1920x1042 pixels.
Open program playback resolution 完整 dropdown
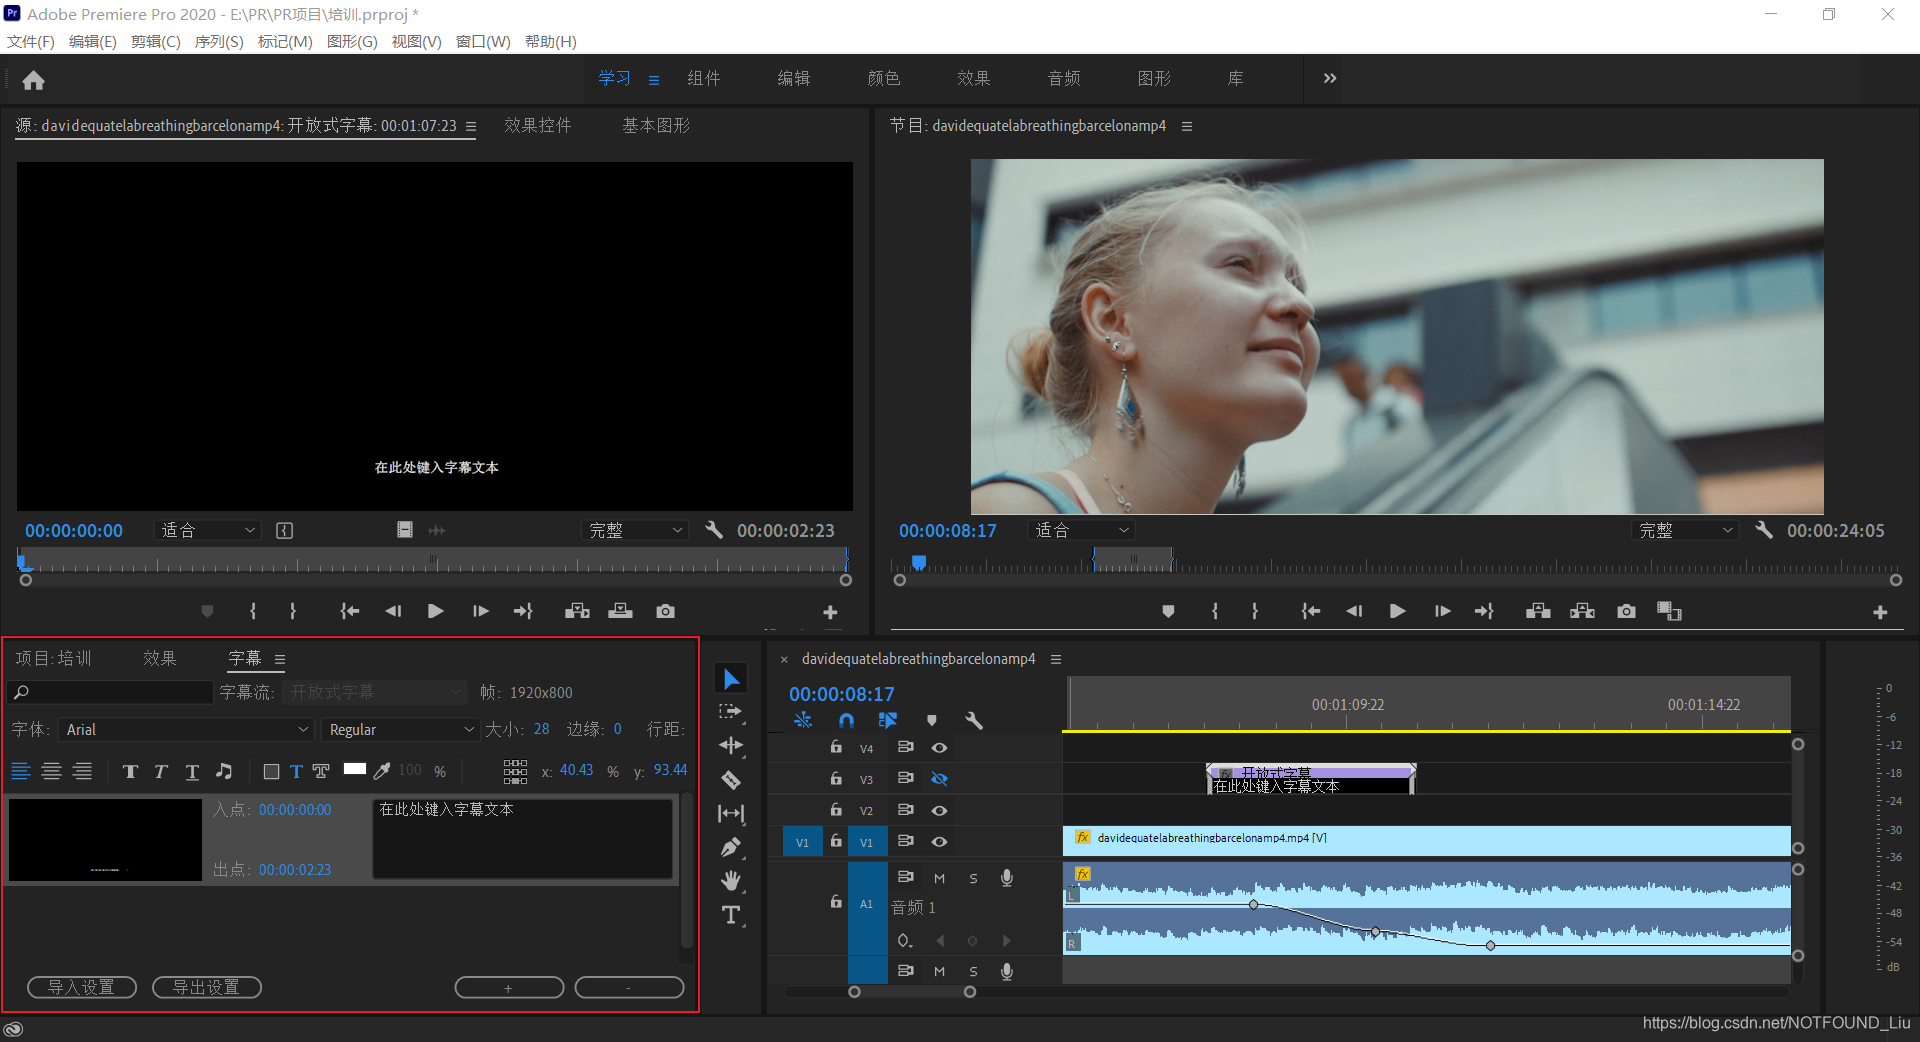coord(1685,530)
